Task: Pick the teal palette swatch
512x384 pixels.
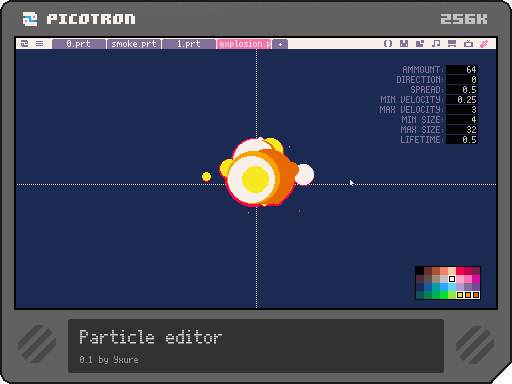Action: (436, 287)
